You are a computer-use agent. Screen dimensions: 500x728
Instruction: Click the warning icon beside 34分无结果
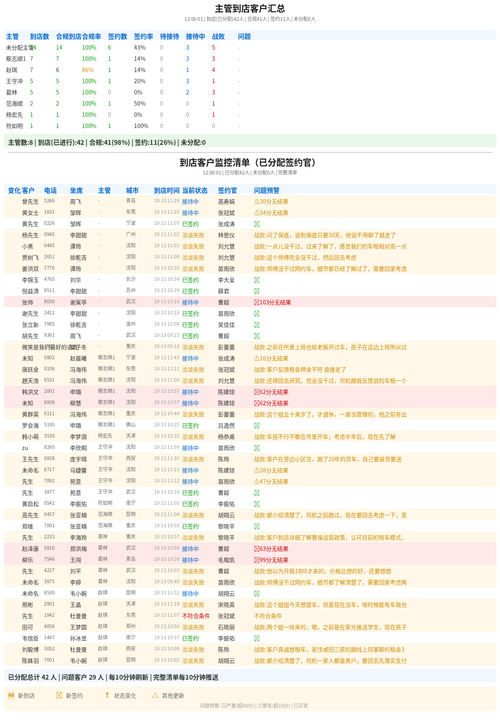tap(256, 213)
